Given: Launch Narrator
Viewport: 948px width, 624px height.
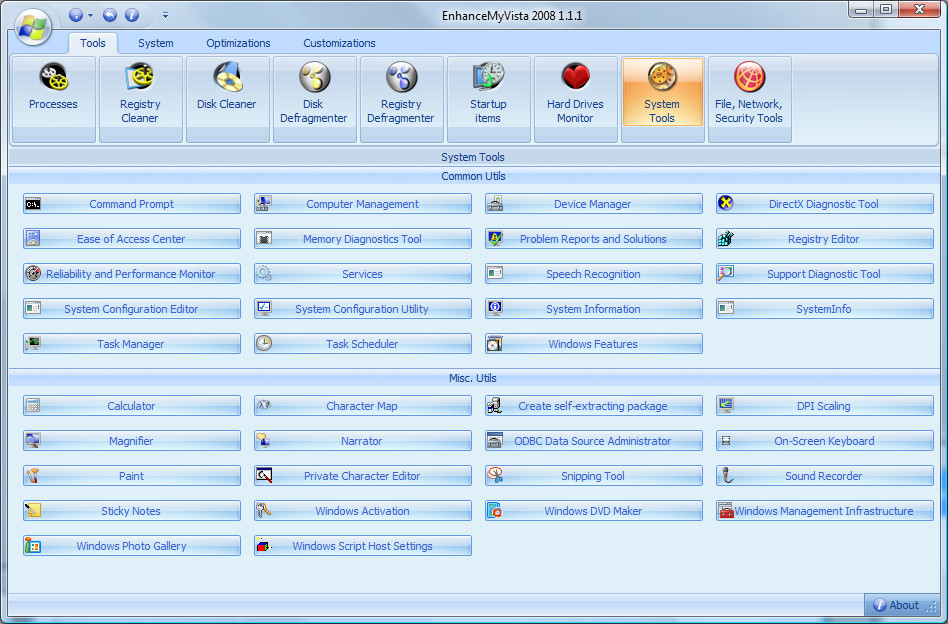Looking at the screenshot, I should pos(363,441).
